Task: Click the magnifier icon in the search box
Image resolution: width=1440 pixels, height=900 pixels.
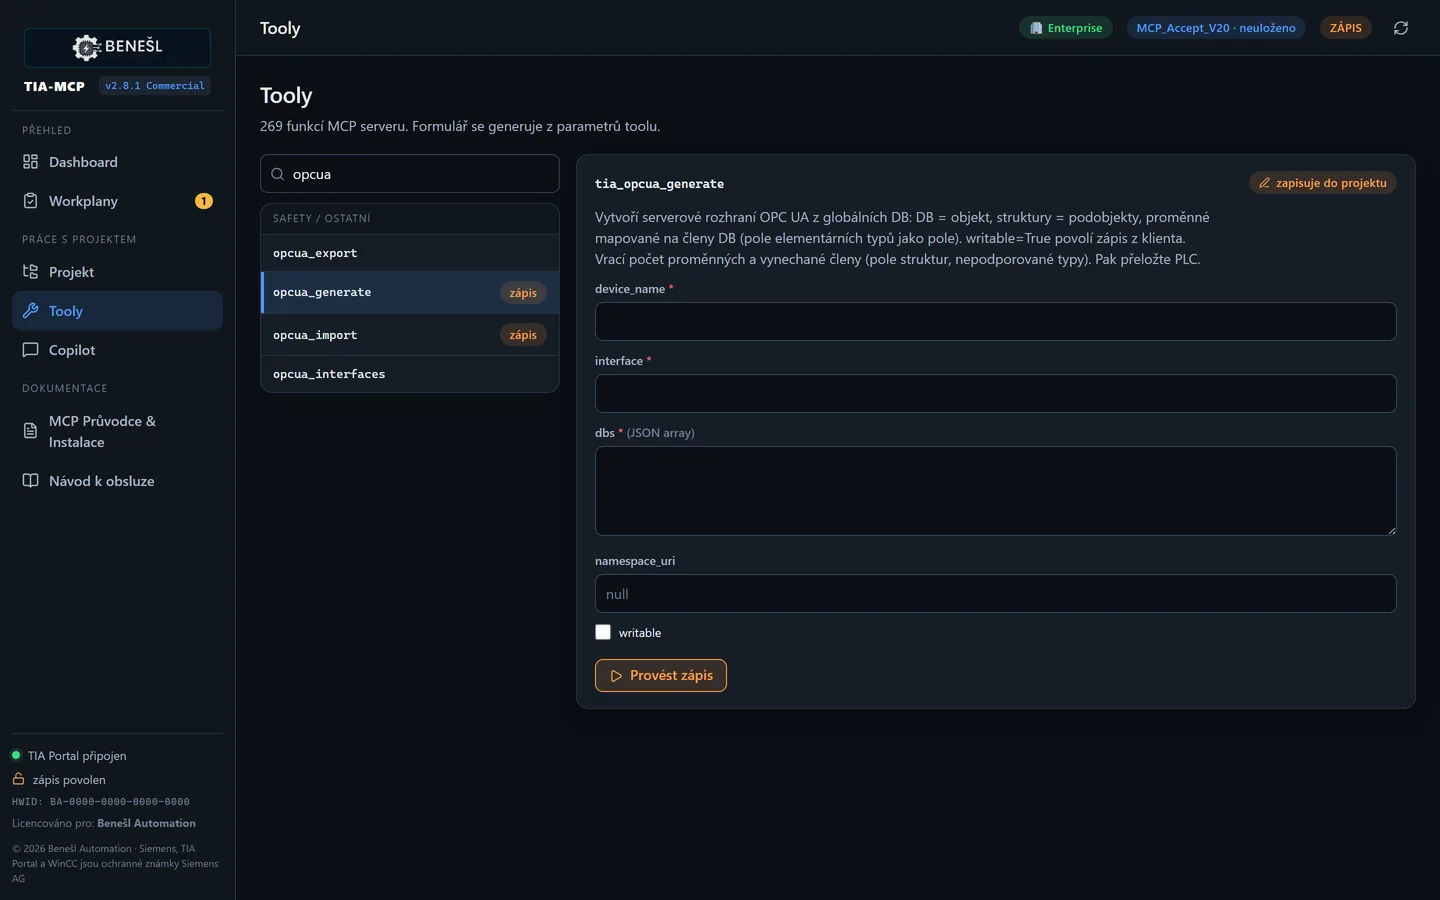Action: click(278, 174)
